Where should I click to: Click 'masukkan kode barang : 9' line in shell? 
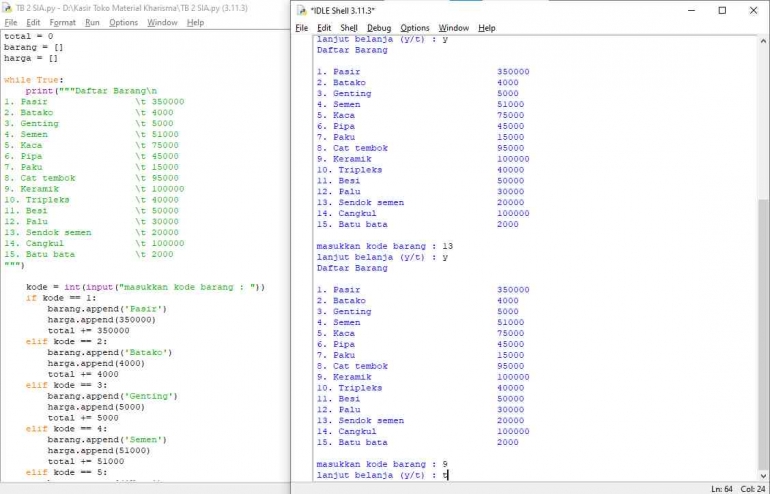pos(382,464)
